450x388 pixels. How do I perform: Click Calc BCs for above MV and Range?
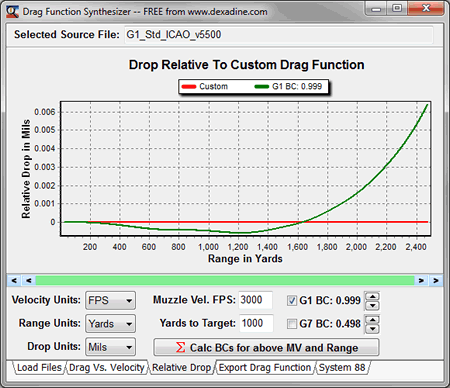pyautogui.click(x=266, y=348)
